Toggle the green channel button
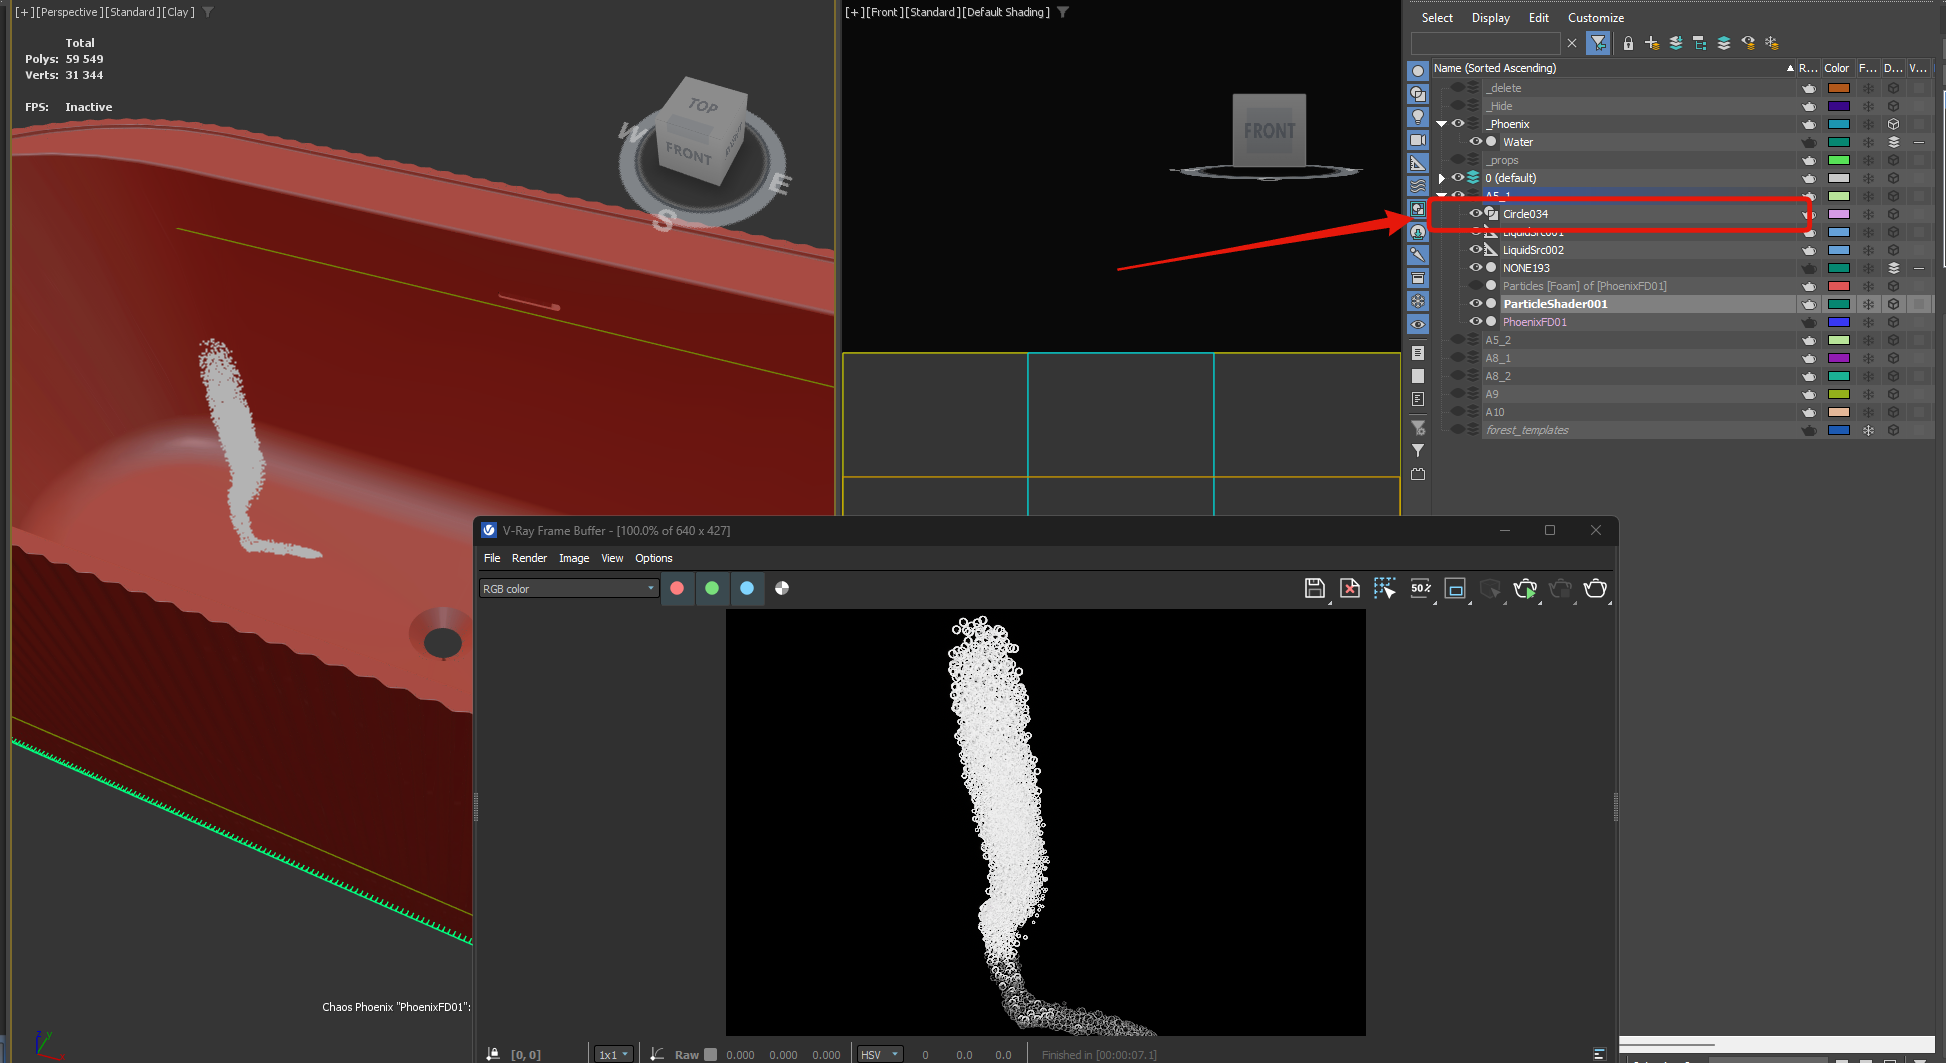This screenshot has height=1063, width=1946. pyautogui.click(x=712, y=588)
